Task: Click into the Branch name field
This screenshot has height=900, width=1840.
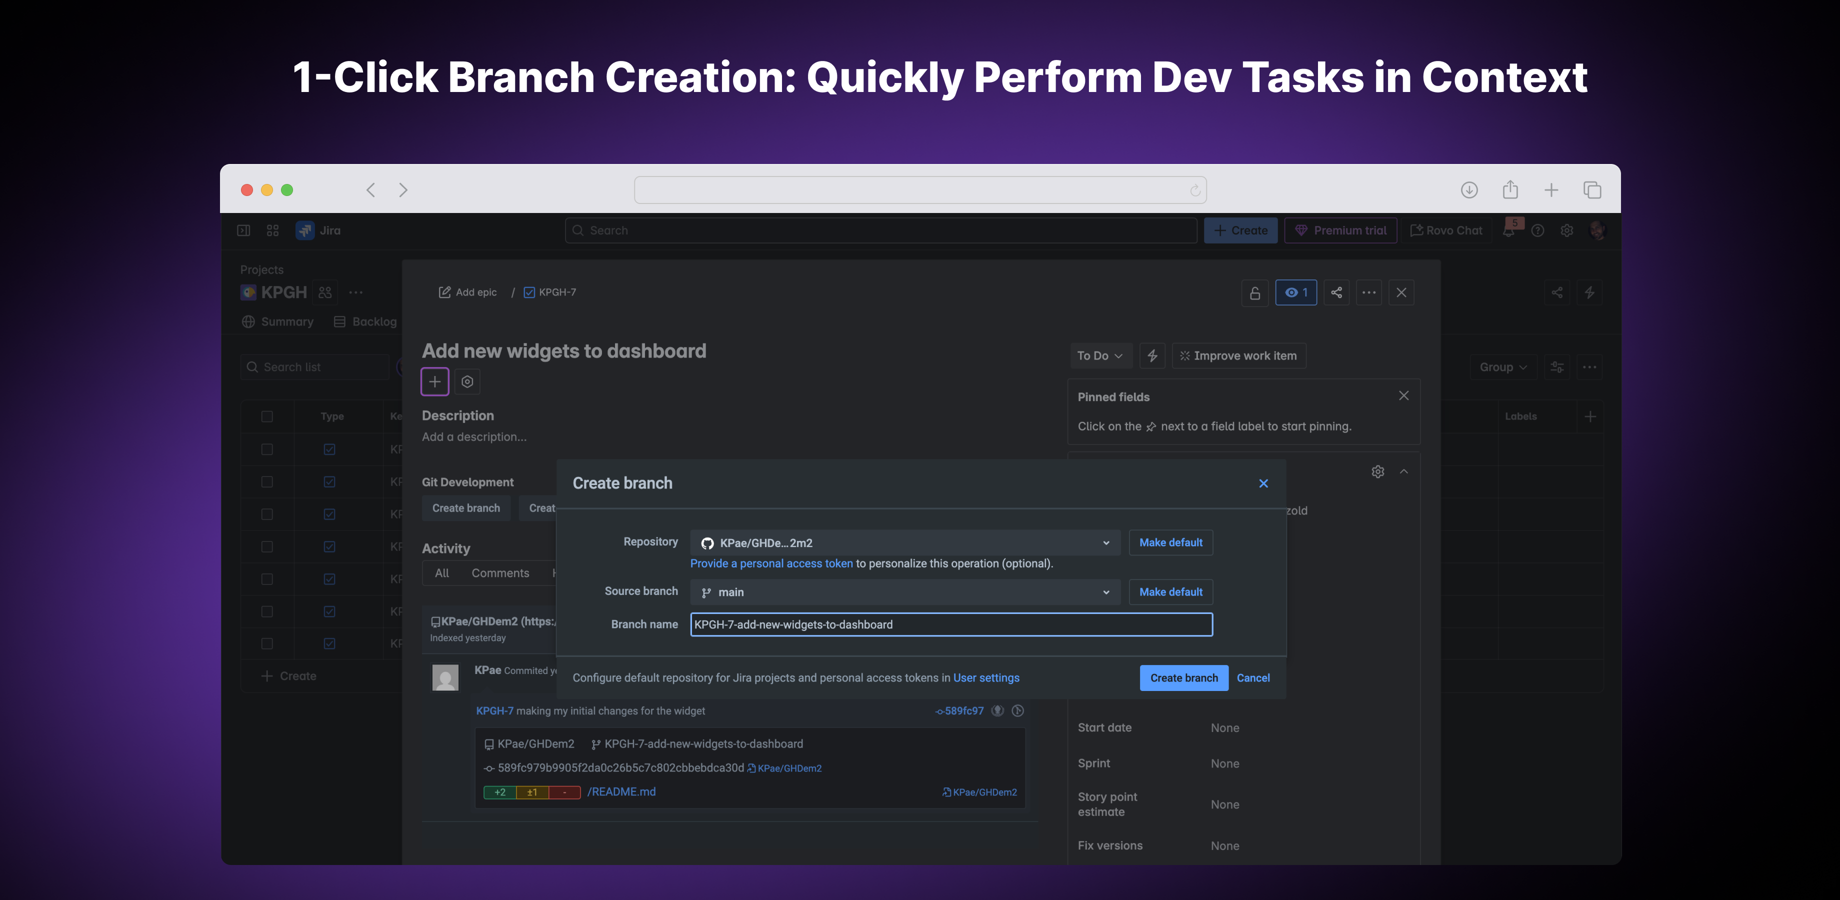Action: (950, 625)
